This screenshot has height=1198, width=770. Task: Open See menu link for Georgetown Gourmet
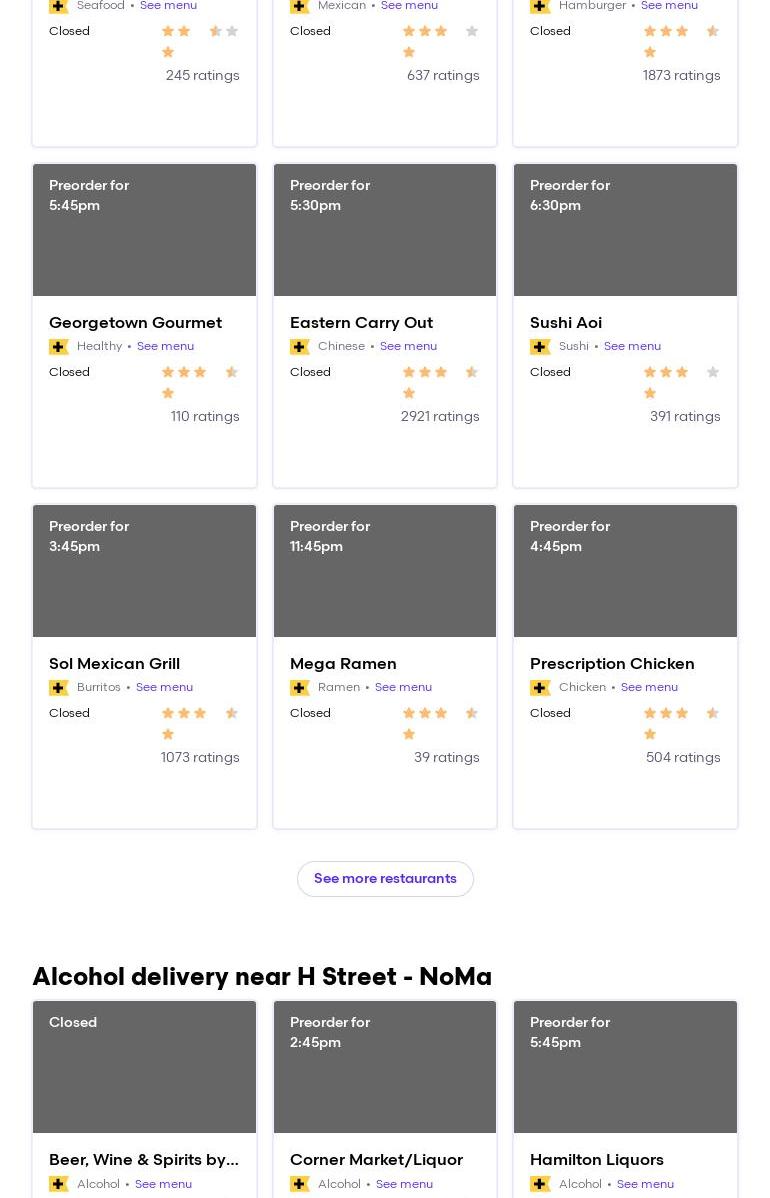point(165,346)
